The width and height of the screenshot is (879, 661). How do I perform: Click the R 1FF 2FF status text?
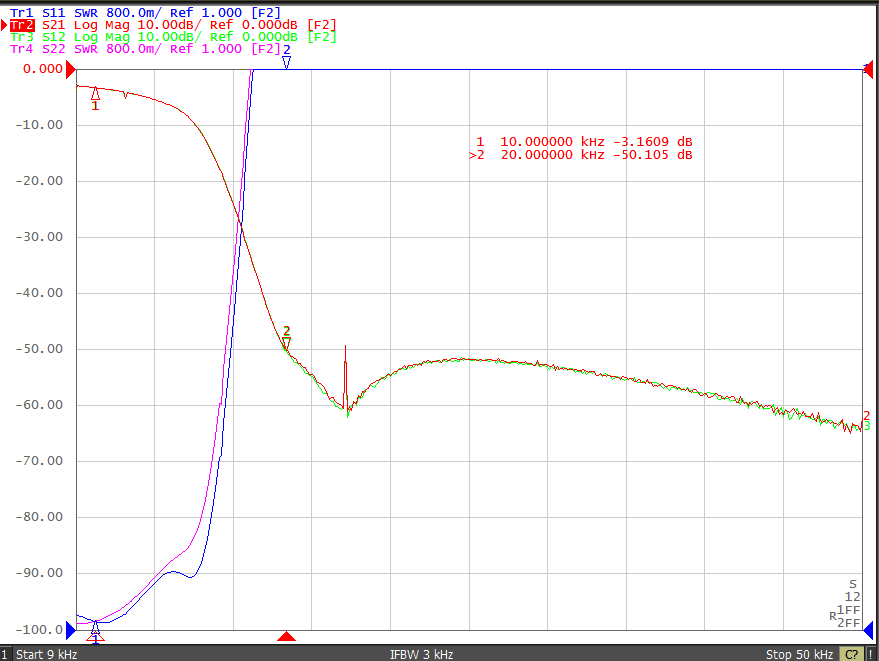click(845, 616)
